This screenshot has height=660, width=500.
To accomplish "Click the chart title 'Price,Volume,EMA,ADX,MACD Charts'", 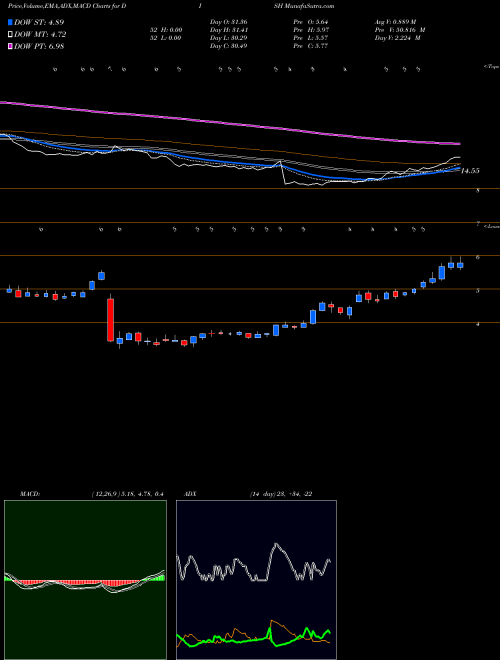I will click(x=60, y=6).
